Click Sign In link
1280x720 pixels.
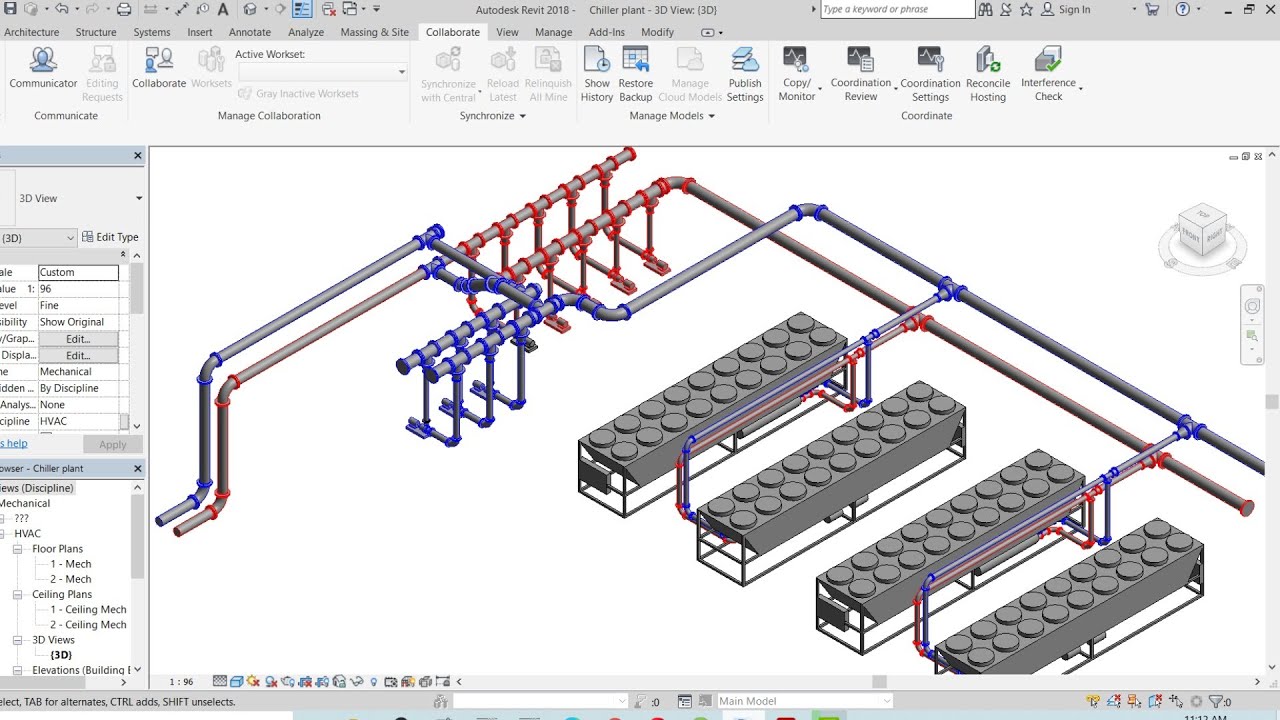click(1074, 9)
